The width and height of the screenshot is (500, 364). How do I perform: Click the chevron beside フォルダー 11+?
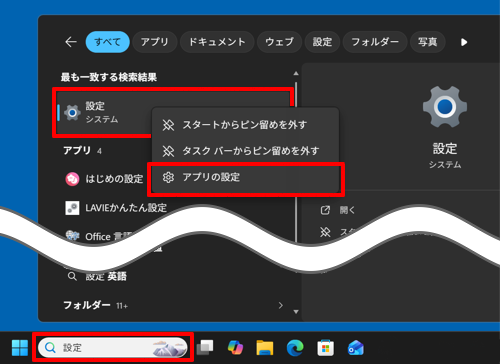click(x=281, y=305)
